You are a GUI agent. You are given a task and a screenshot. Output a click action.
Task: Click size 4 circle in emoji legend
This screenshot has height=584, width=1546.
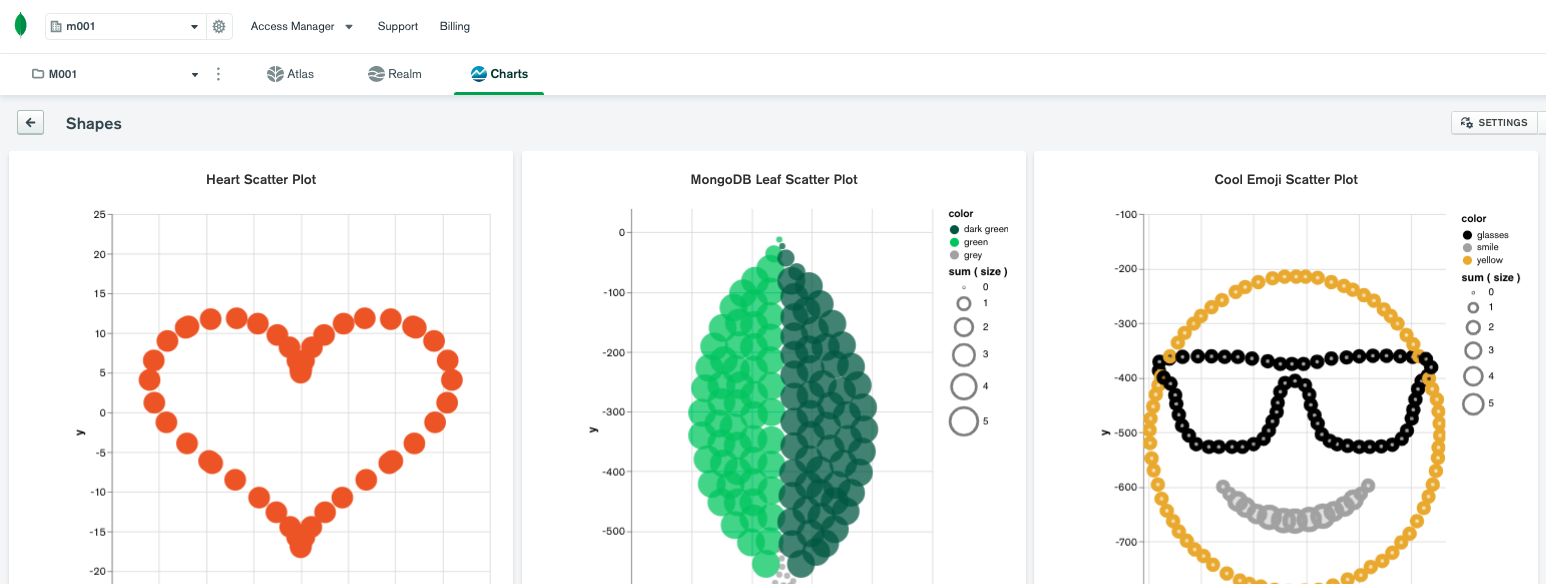pyautogui.click(x=1473, y=376)
